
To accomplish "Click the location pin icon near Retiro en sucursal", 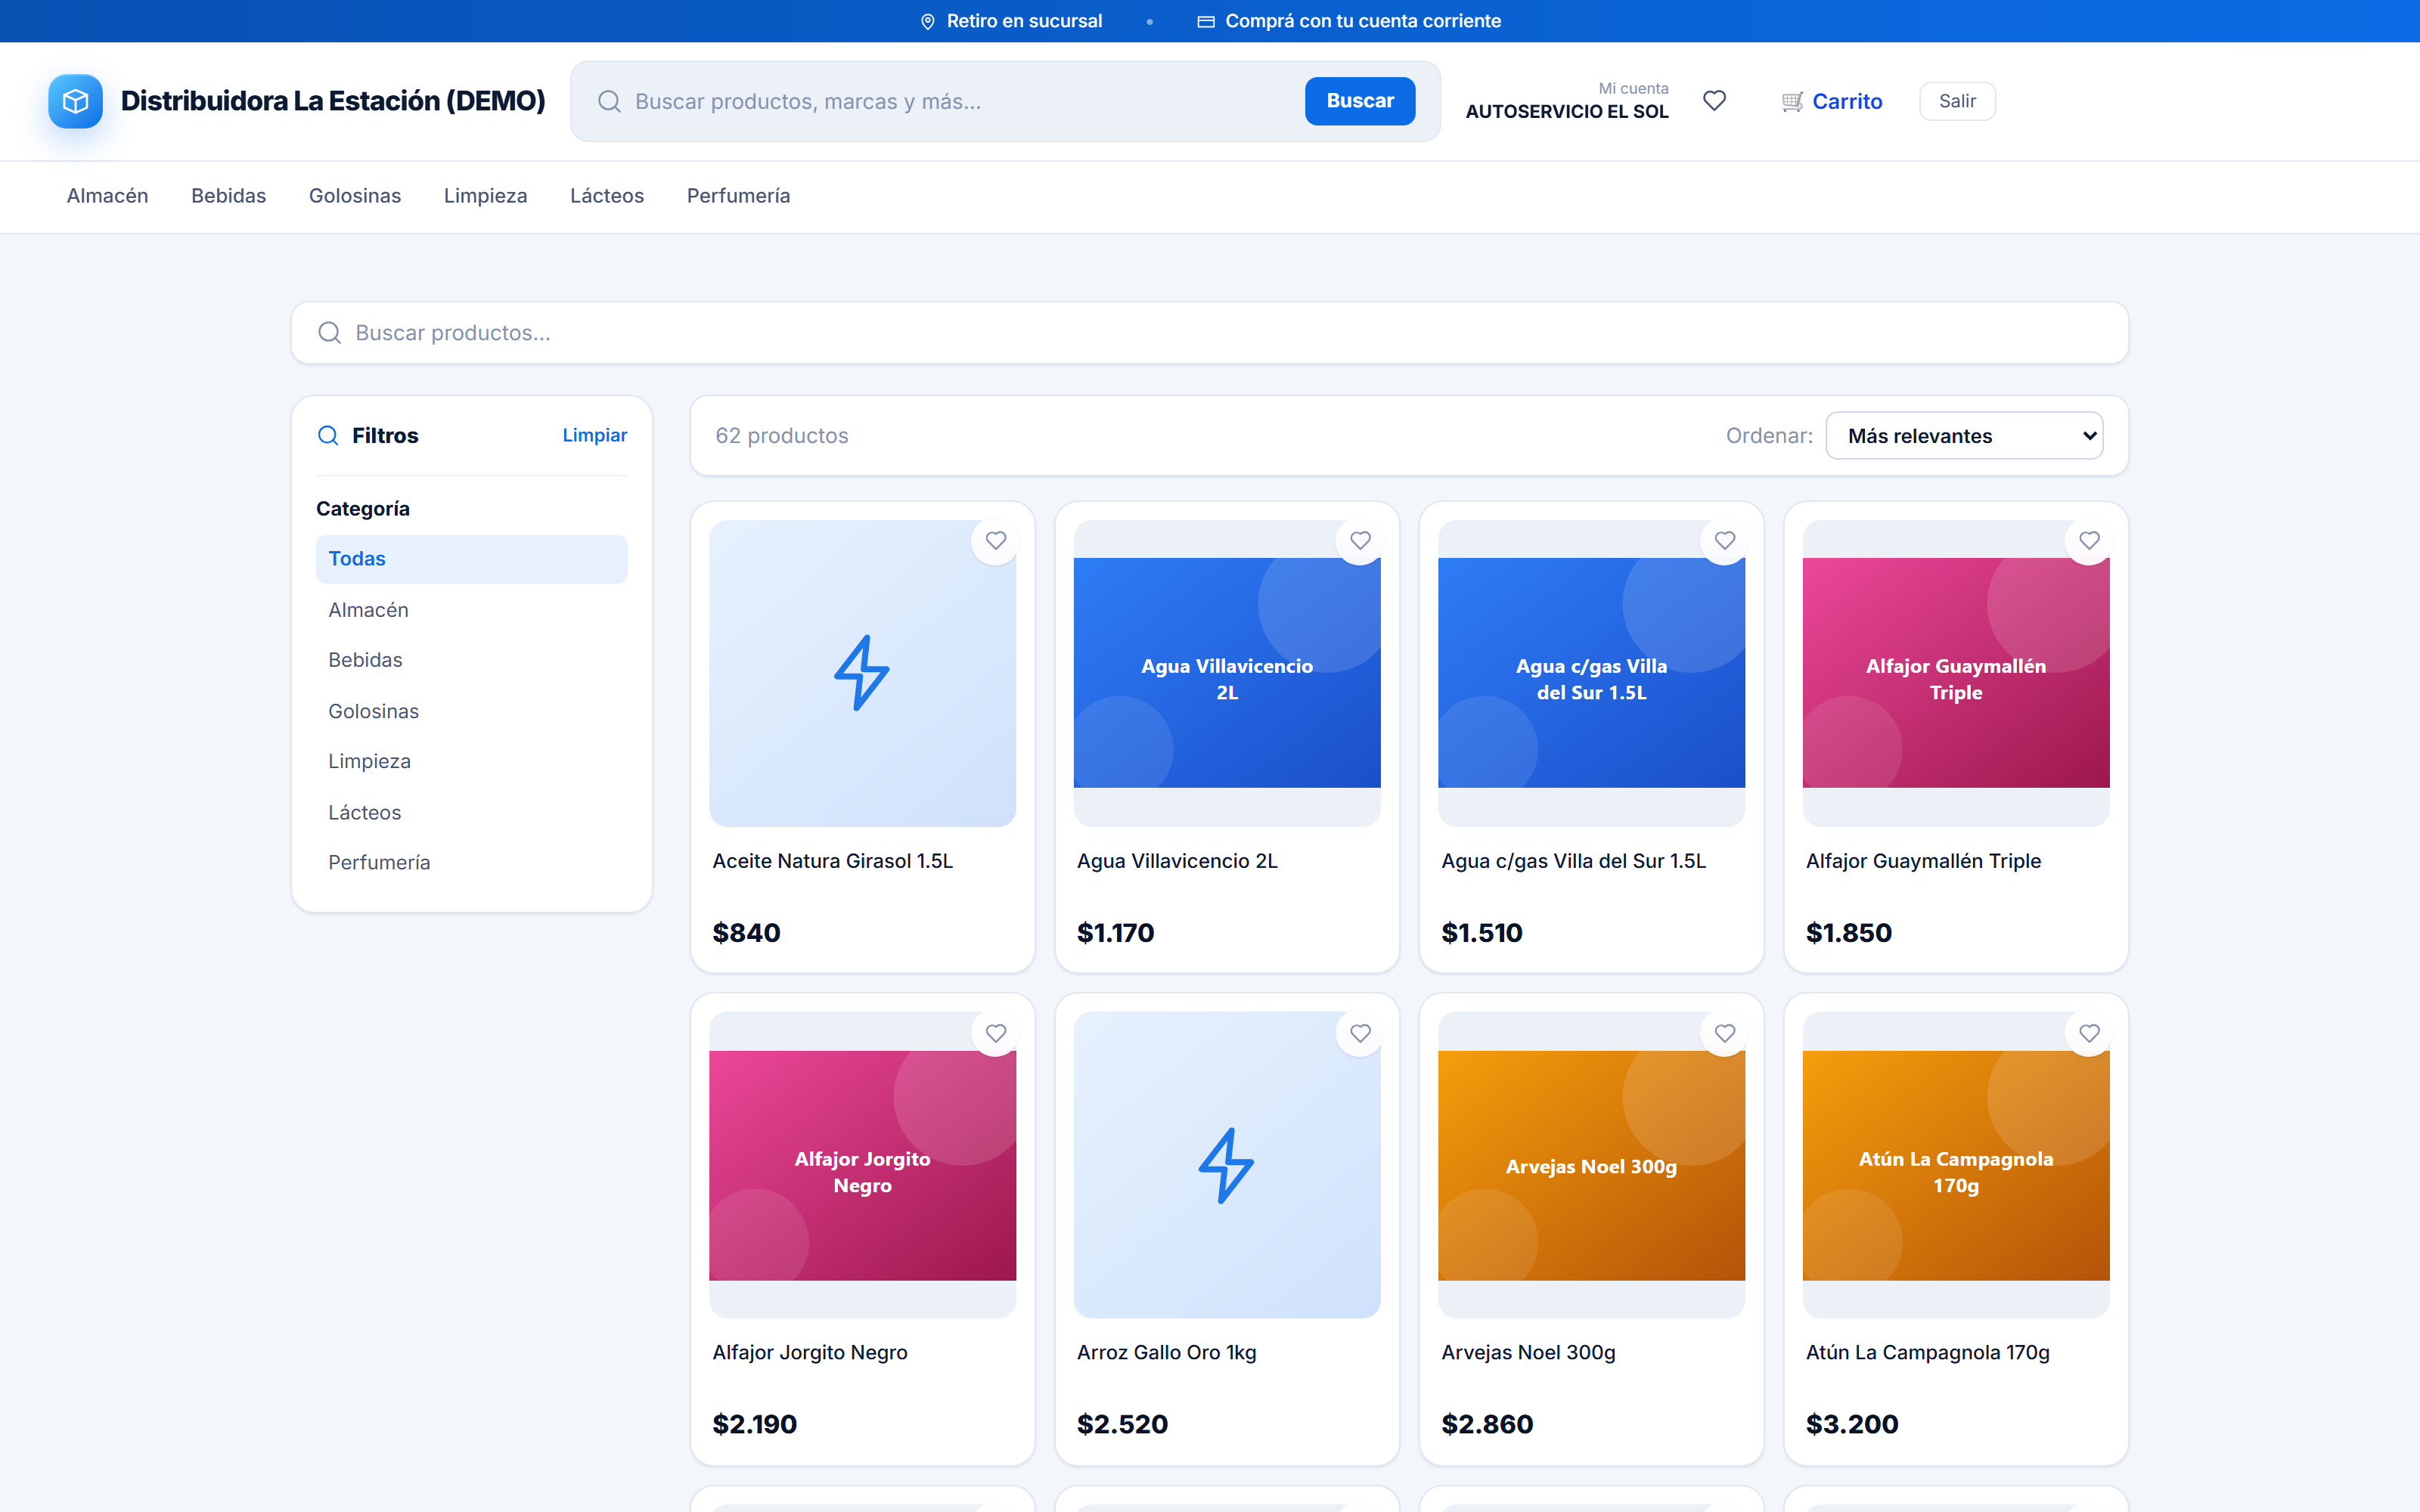I will click(x=928, y=21).
